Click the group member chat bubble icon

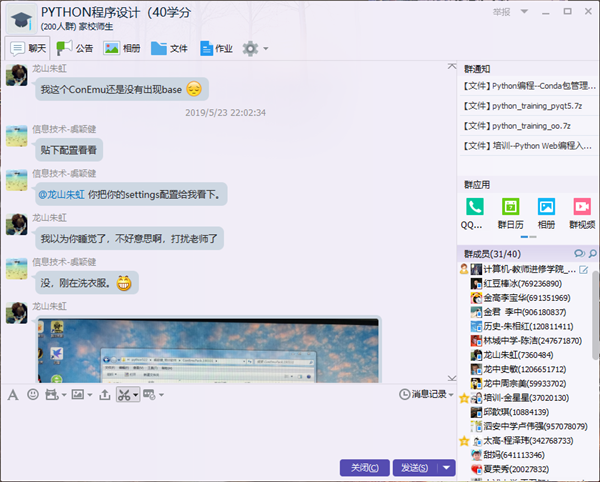pyautogui.click(x=579, y=253)
